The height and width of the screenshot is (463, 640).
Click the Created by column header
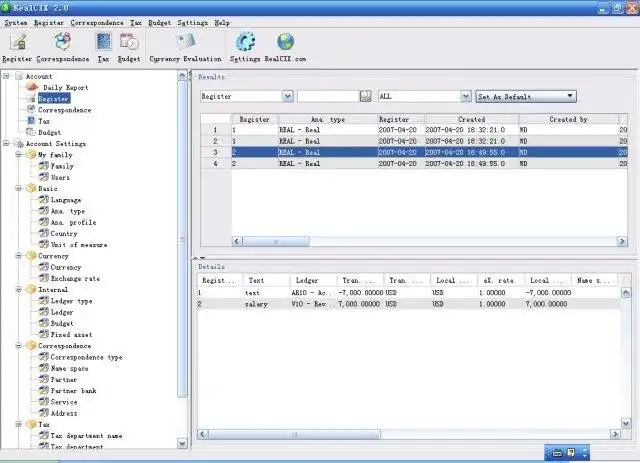pos(568,119)
